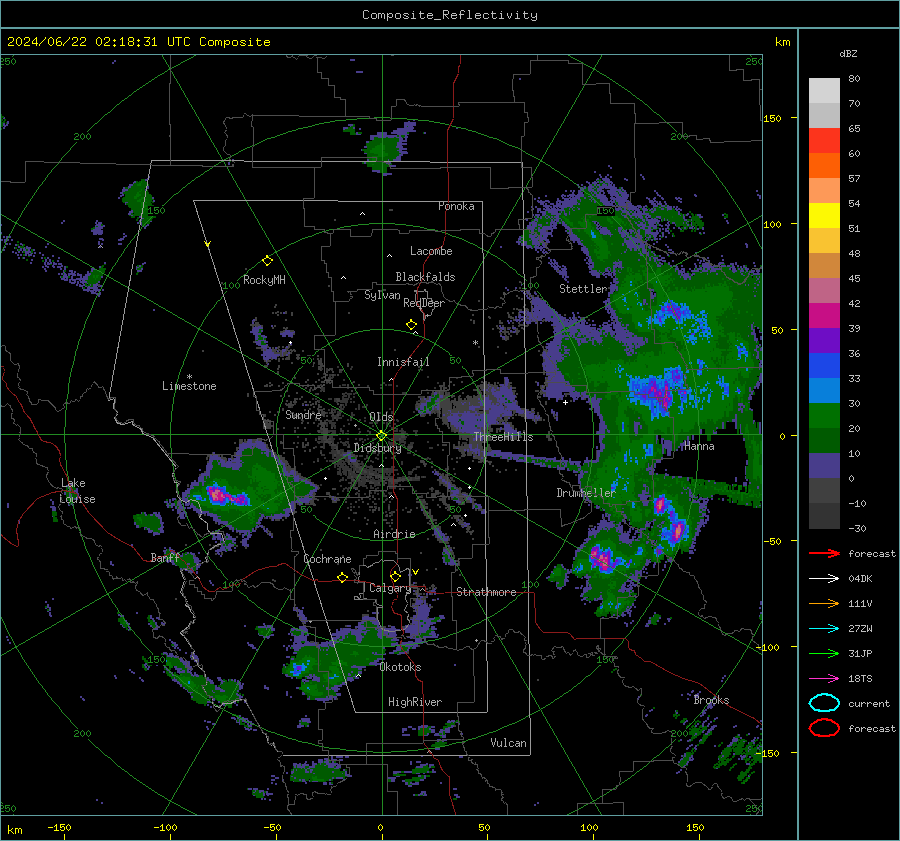Select the Blackfalds label
Image resolution: width=900 pixels, height=841 pixels.
[x=425, y=277]
